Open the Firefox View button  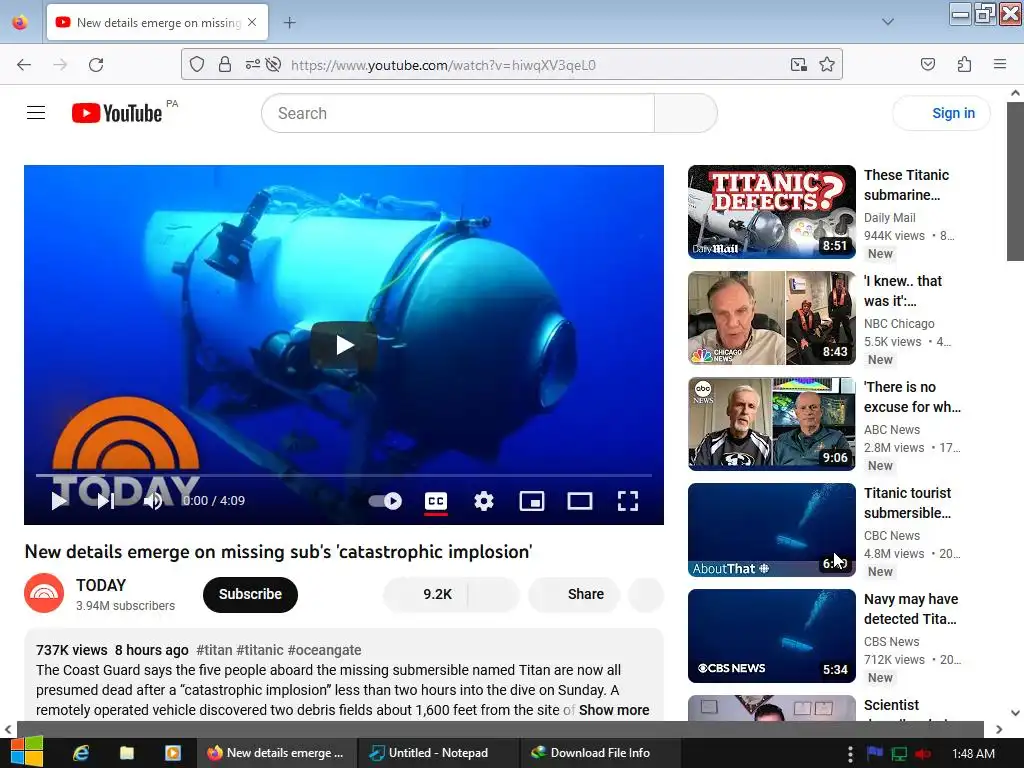tap(20, 22)
